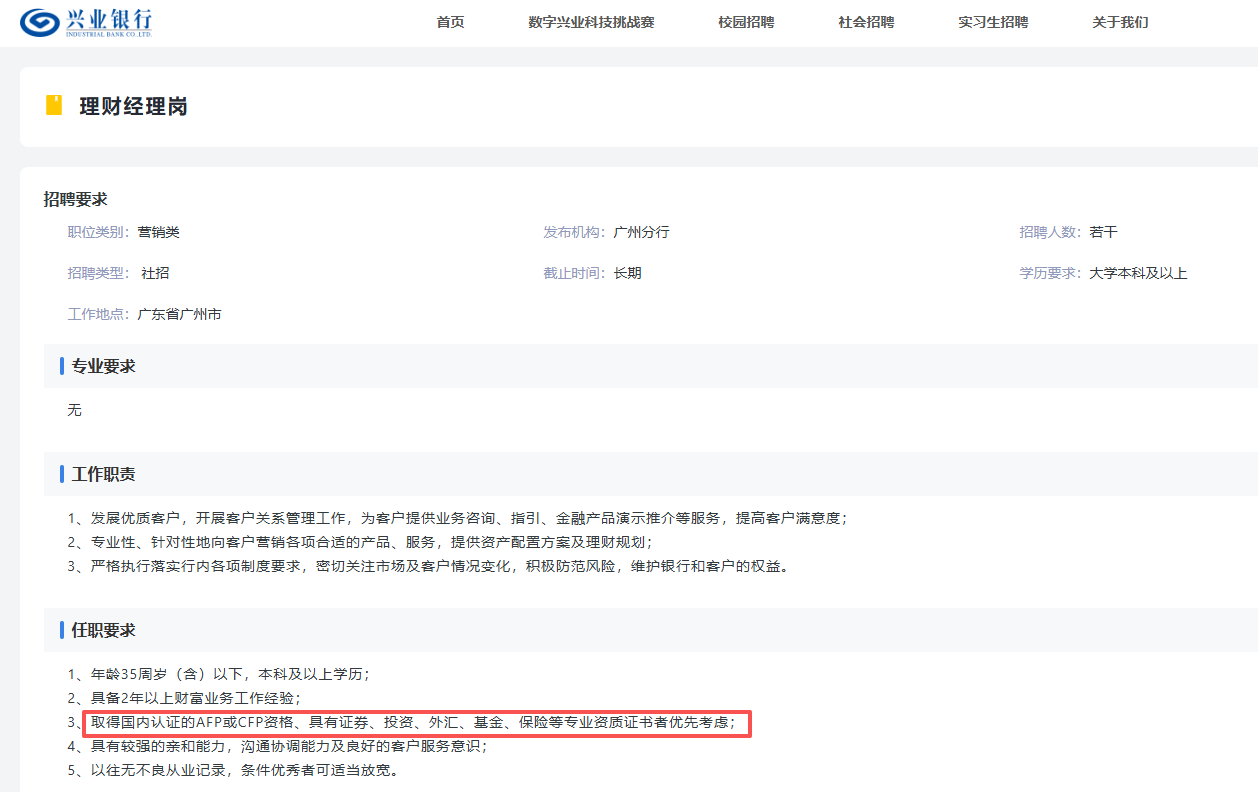Click the Industrial Bank logo
The height and width of the screenshot is (792, 1258).
(x=86, y=22)
